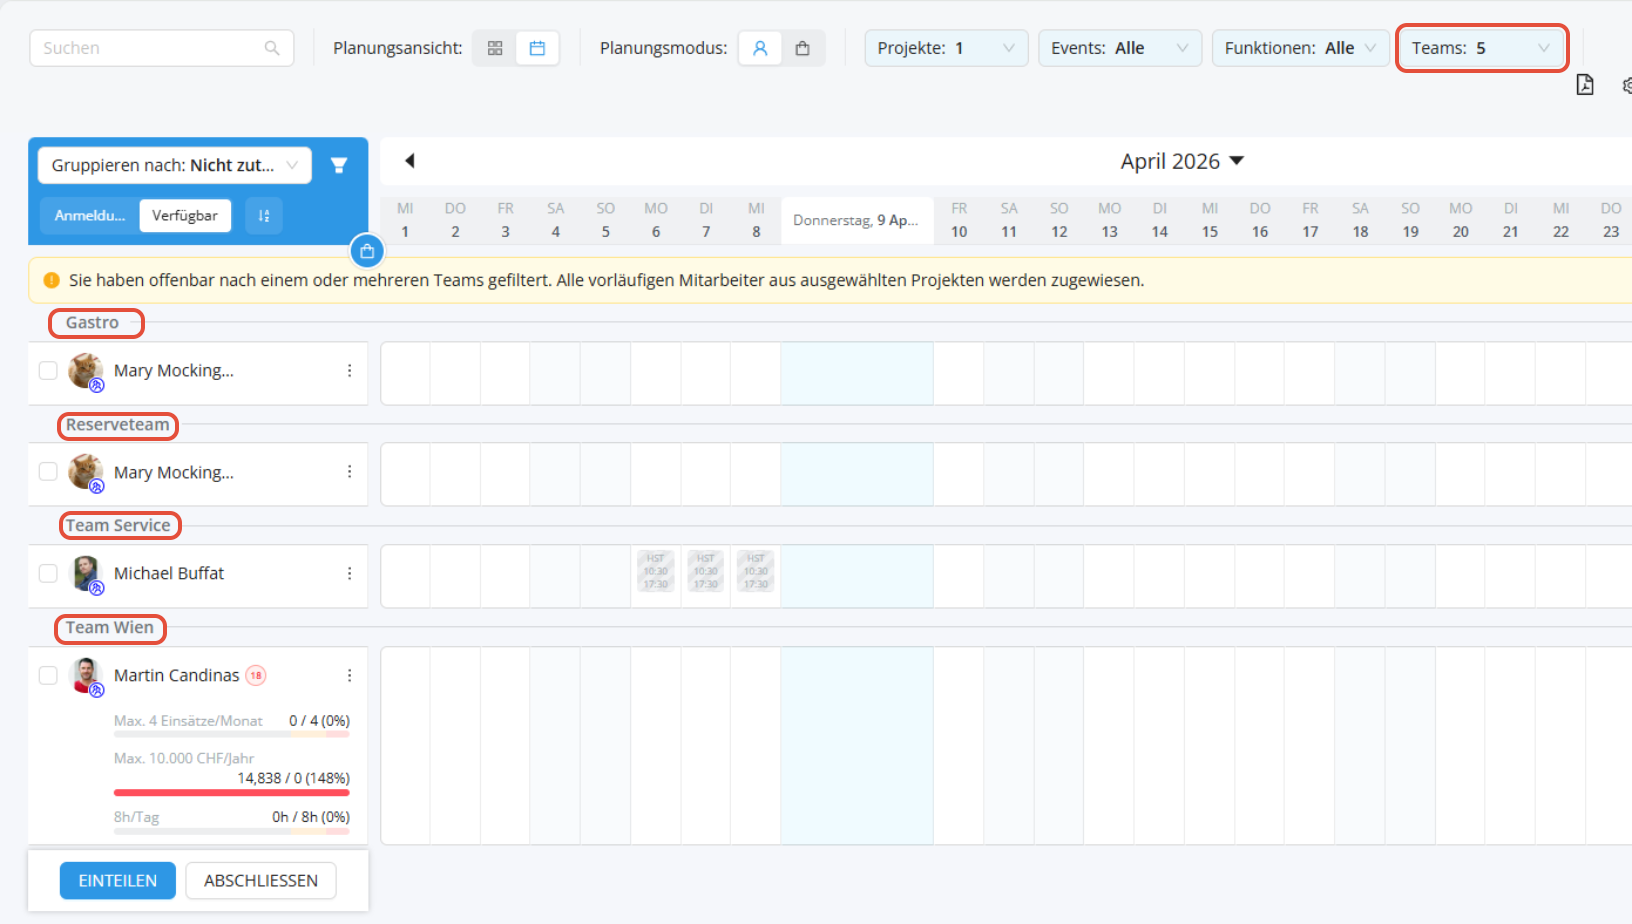The width and height of the screenshot is (1632, 924).
Task: Click Martin Candinas' red 18 badge
Action: [x=256, y=675]
